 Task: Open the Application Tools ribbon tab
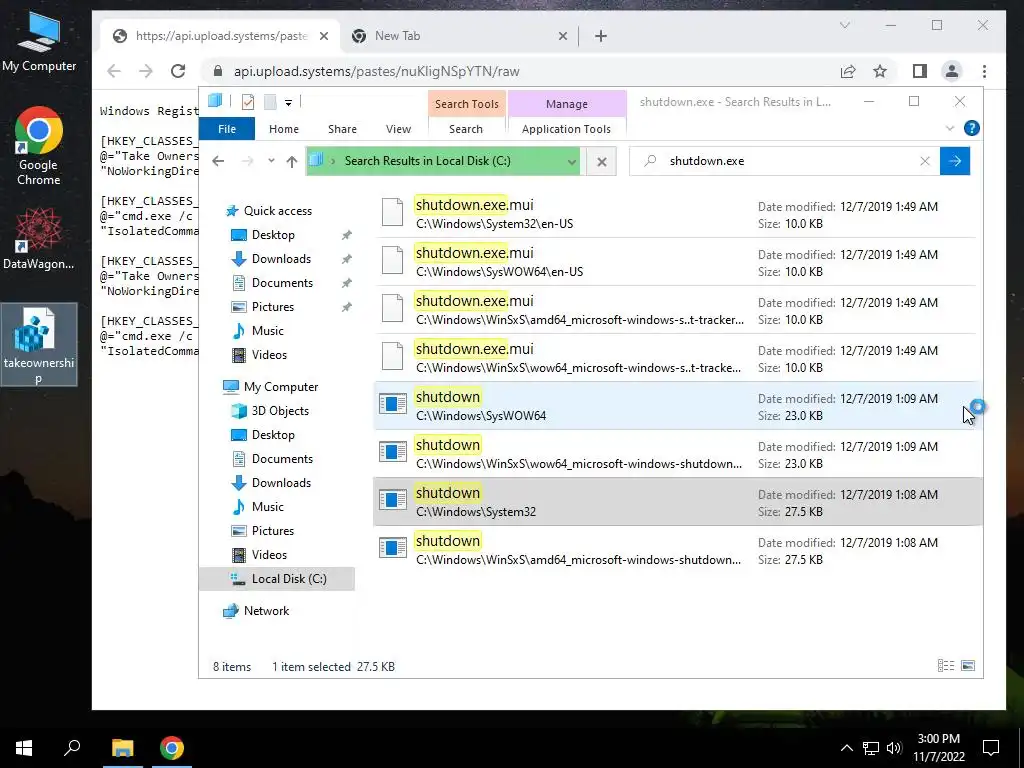(566, 129)
